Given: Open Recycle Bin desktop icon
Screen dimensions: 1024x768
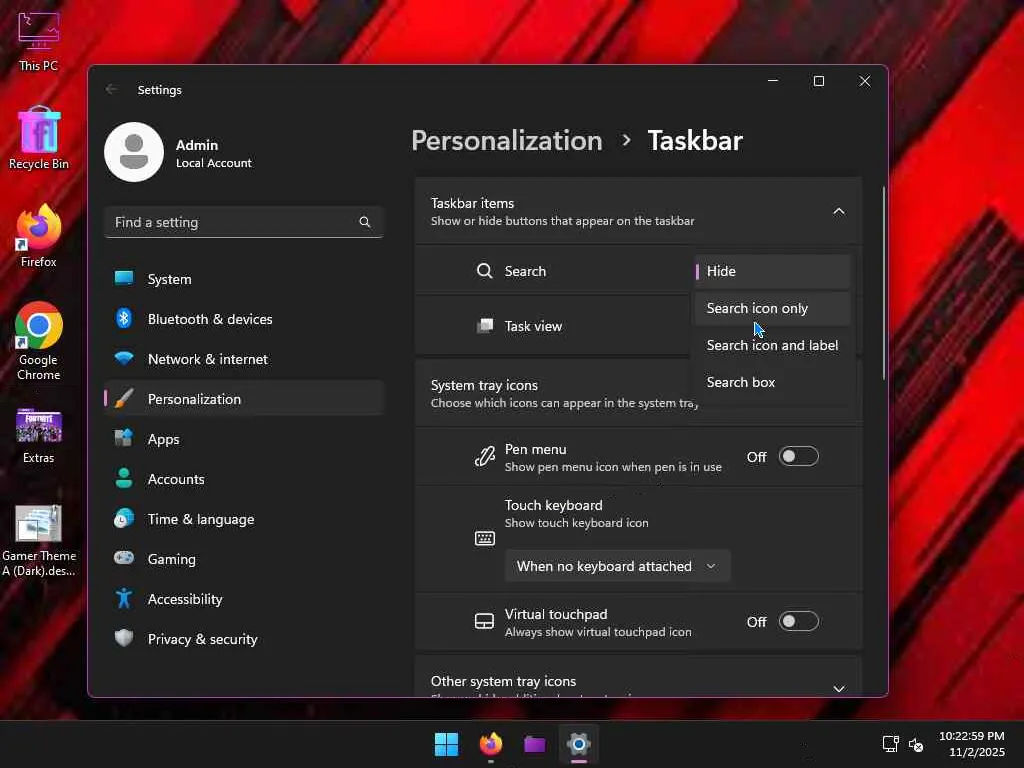Looking at the screenshot, I should click(39, 138).
